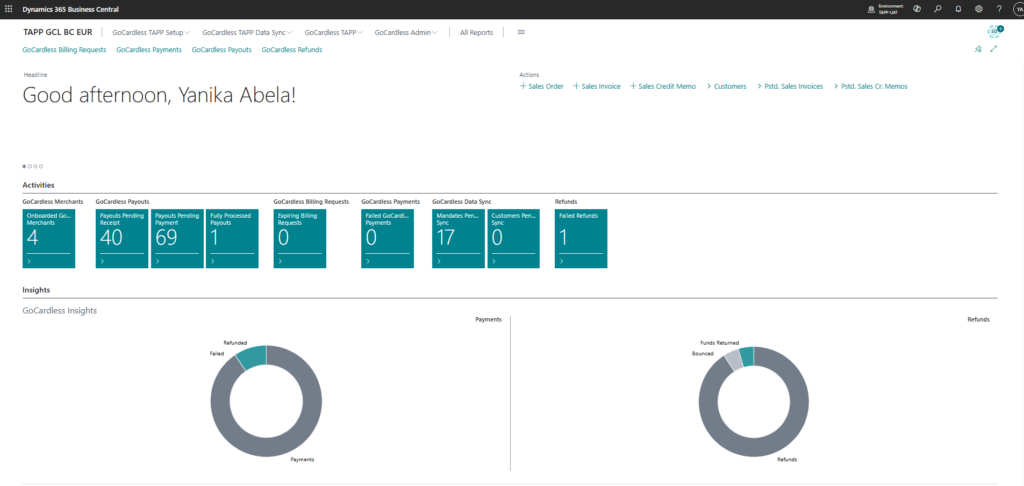Create a new Sales Credit Memo

click(x=663, y=86)
